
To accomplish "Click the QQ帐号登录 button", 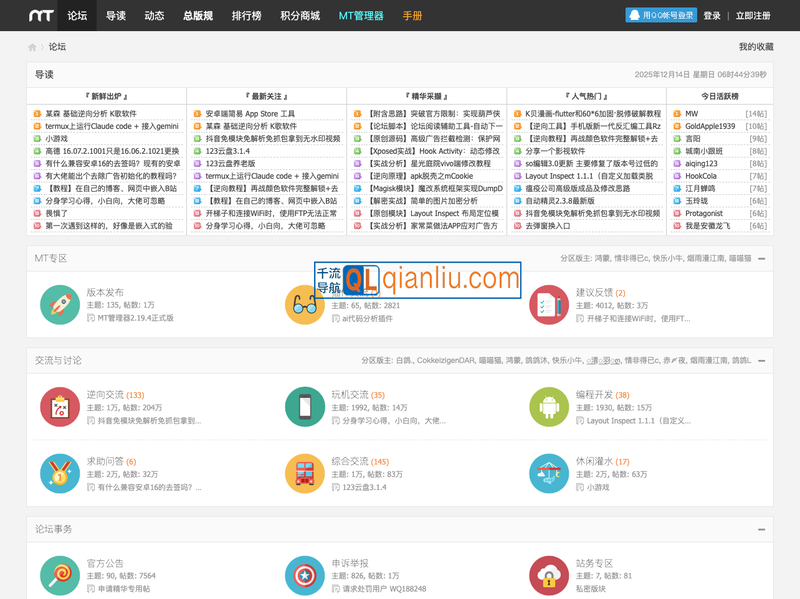I will pyautogui.click(x=661, y=16).
